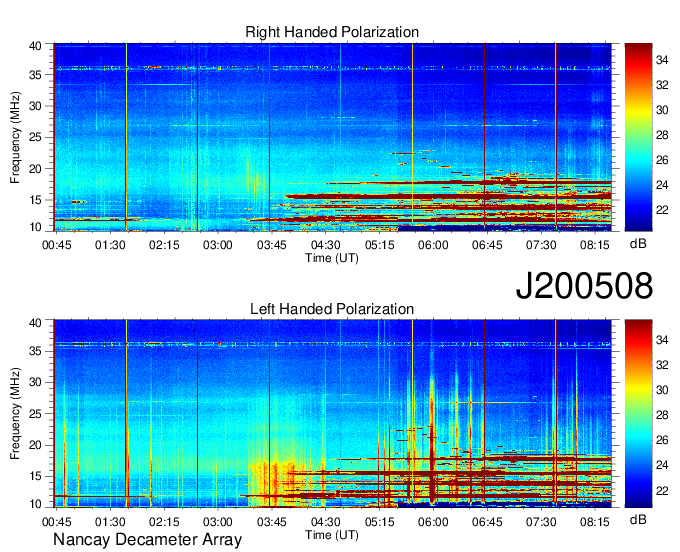Viewport: 680px width, 552px height.
Task: Click the 20 MHz tick of Left Handed plot
Action: click(x=35, y=445)
